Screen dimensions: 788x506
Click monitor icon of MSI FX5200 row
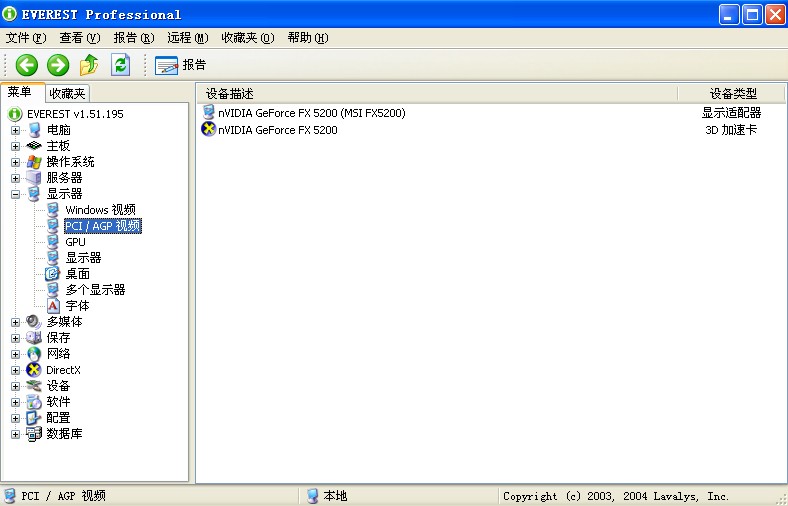tap(208, 112)
